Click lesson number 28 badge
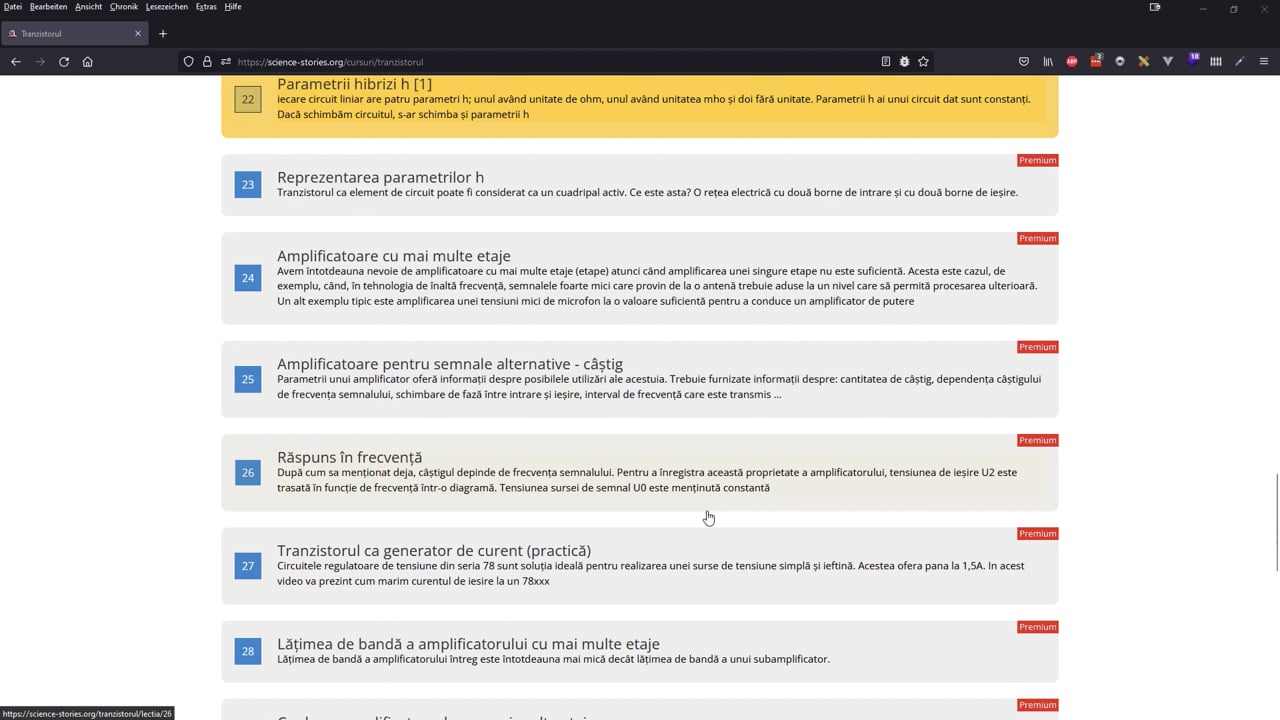1280x720 pixels. [x=248, y=652]
